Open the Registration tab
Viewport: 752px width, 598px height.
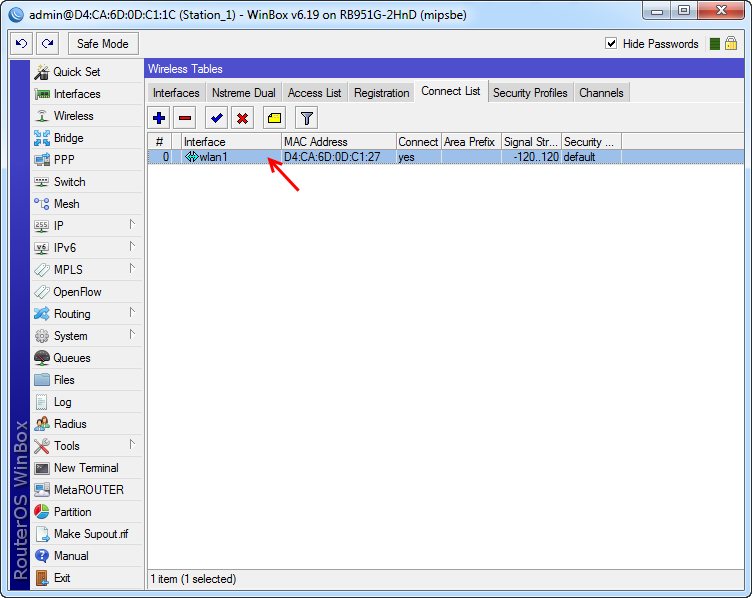pos(381,93)
